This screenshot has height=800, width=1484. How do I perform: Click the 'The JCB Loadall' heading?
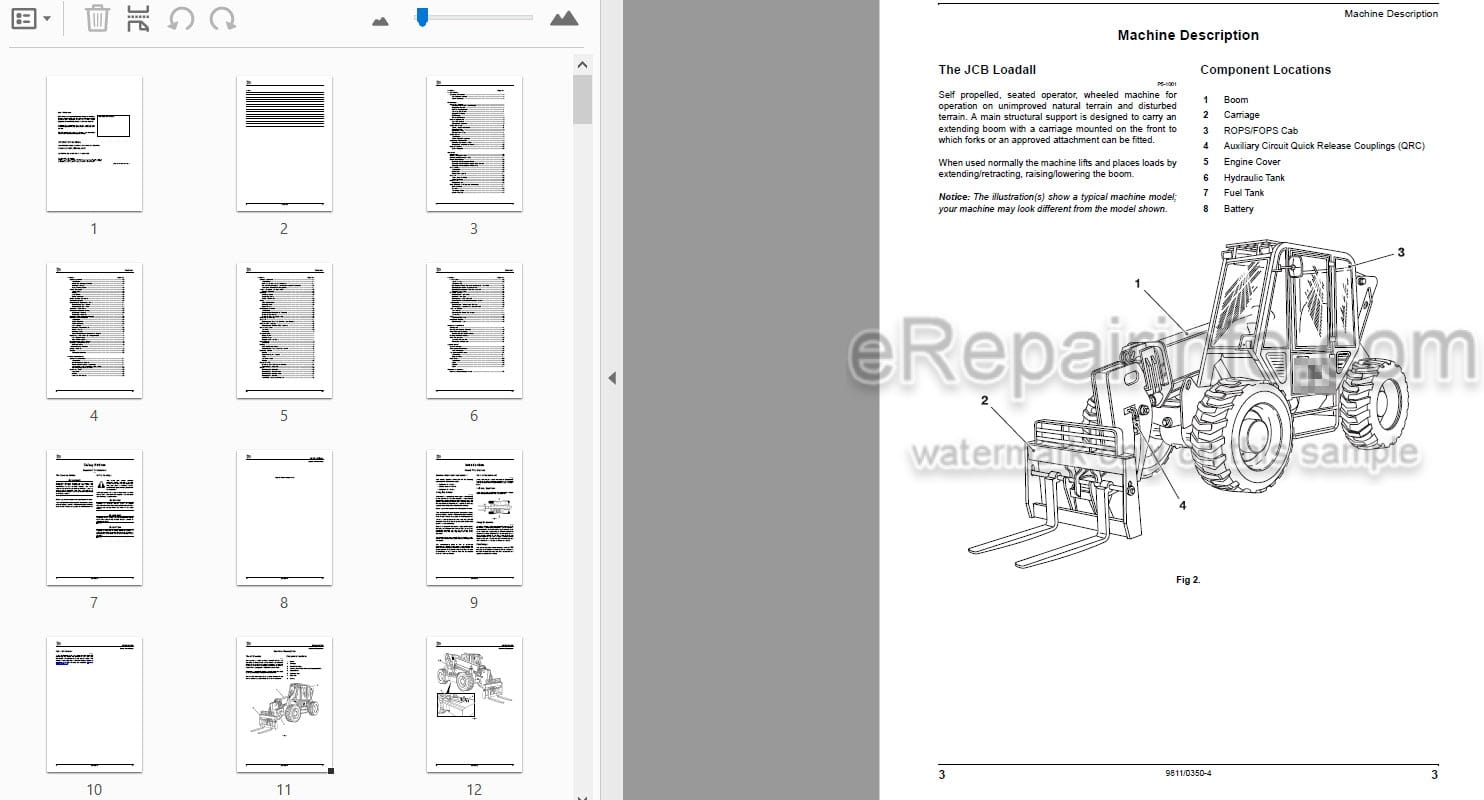point(987,70)
